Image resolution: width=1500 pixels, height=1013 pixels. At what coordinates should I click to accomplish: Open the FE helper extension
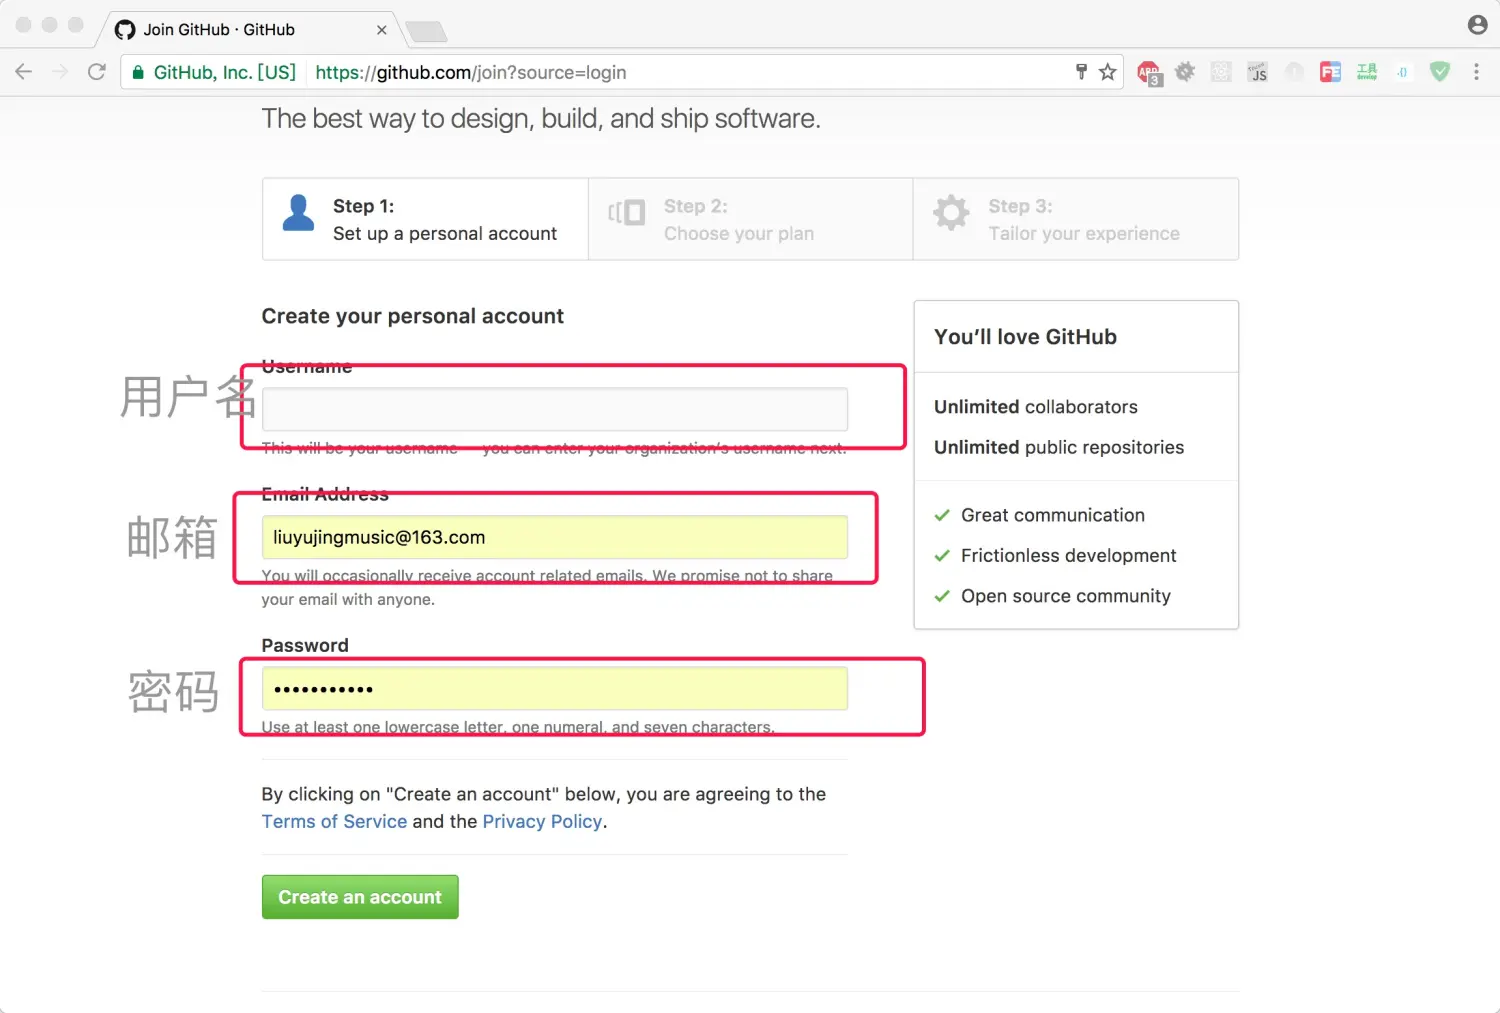coord(1330,72)
